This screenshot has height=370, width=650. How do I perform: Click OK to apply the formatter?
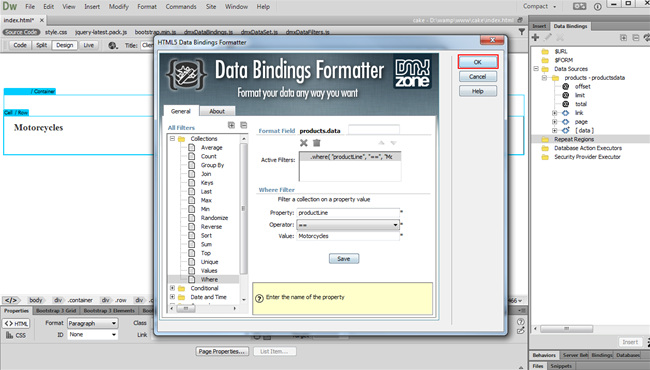478,62
